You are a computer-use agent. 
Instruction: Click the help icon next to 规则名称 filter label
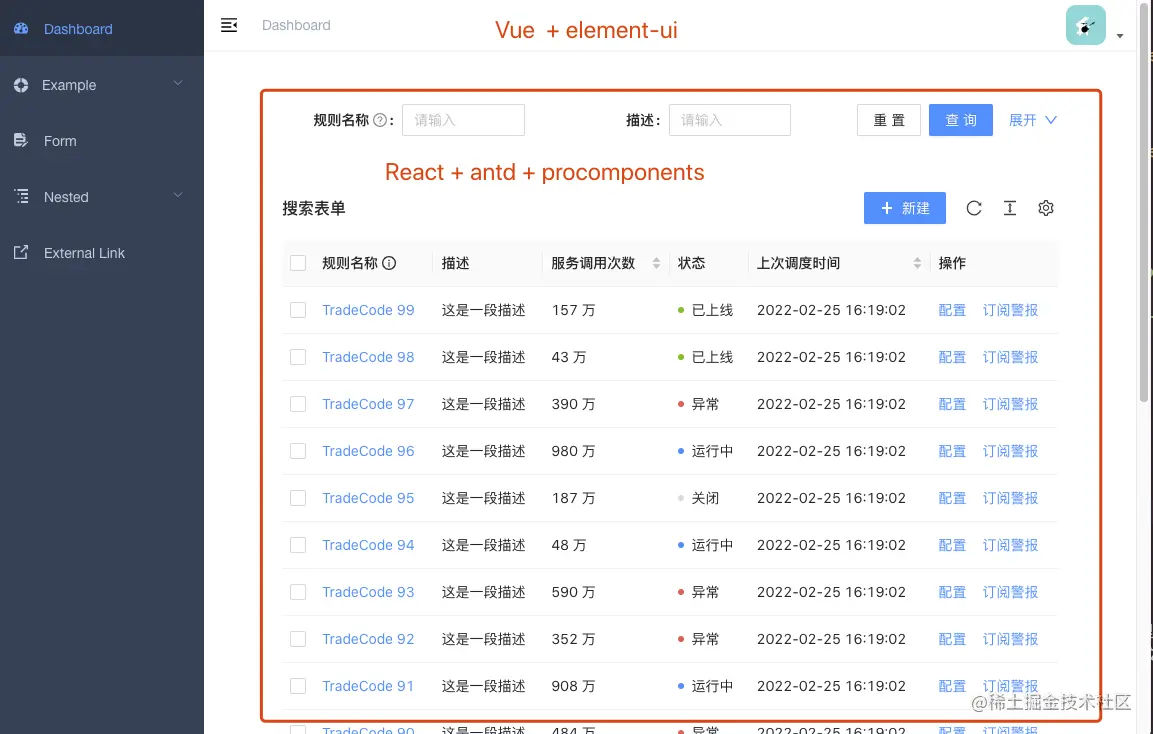point(379,120)
